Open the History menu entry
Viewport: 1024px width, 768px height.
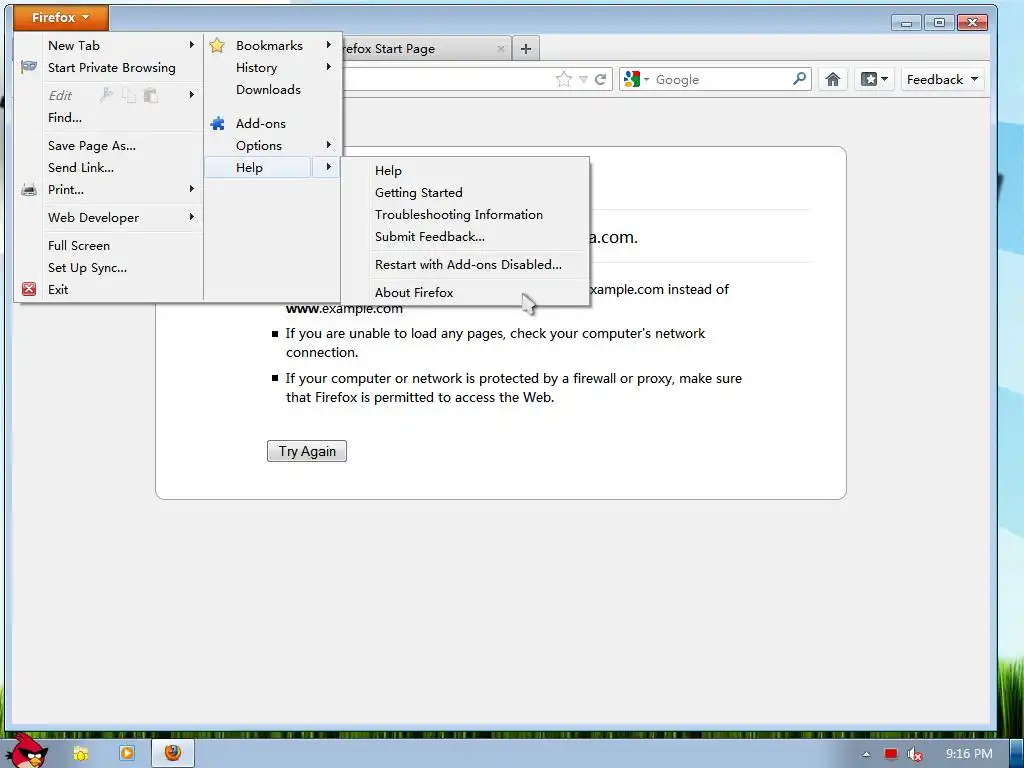point(257,67)
